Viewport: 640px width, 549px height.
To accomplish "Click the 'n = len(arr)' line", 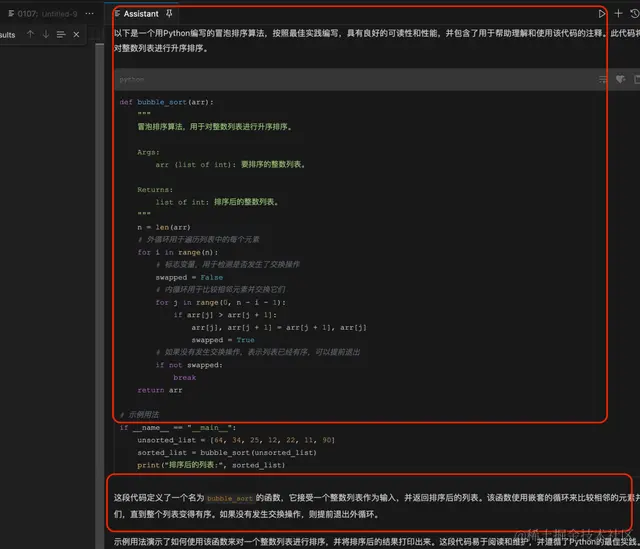I will [164, 227].
